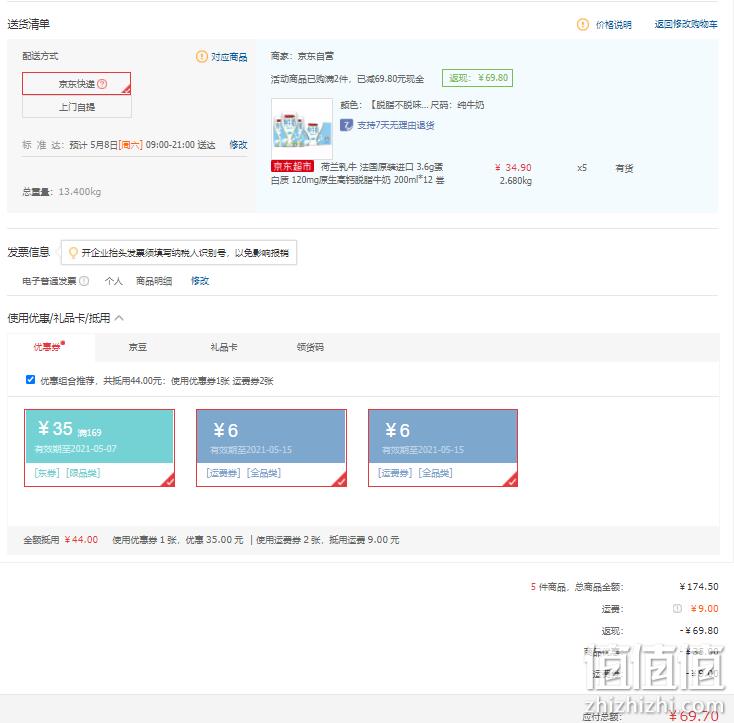Click the 价格说明 warning icon

[x=582, y=24]
